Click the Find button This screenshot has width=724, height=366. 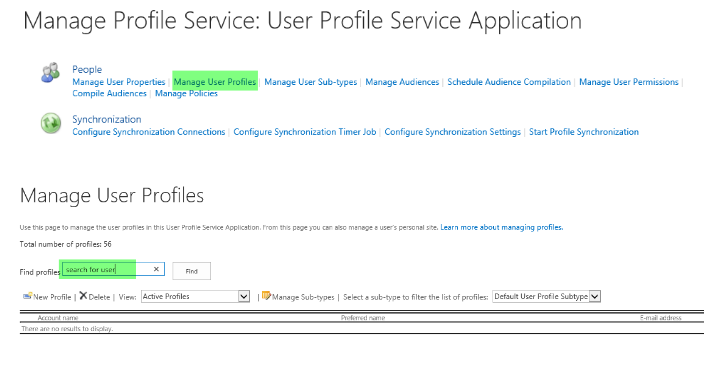(x=192, y=271)
